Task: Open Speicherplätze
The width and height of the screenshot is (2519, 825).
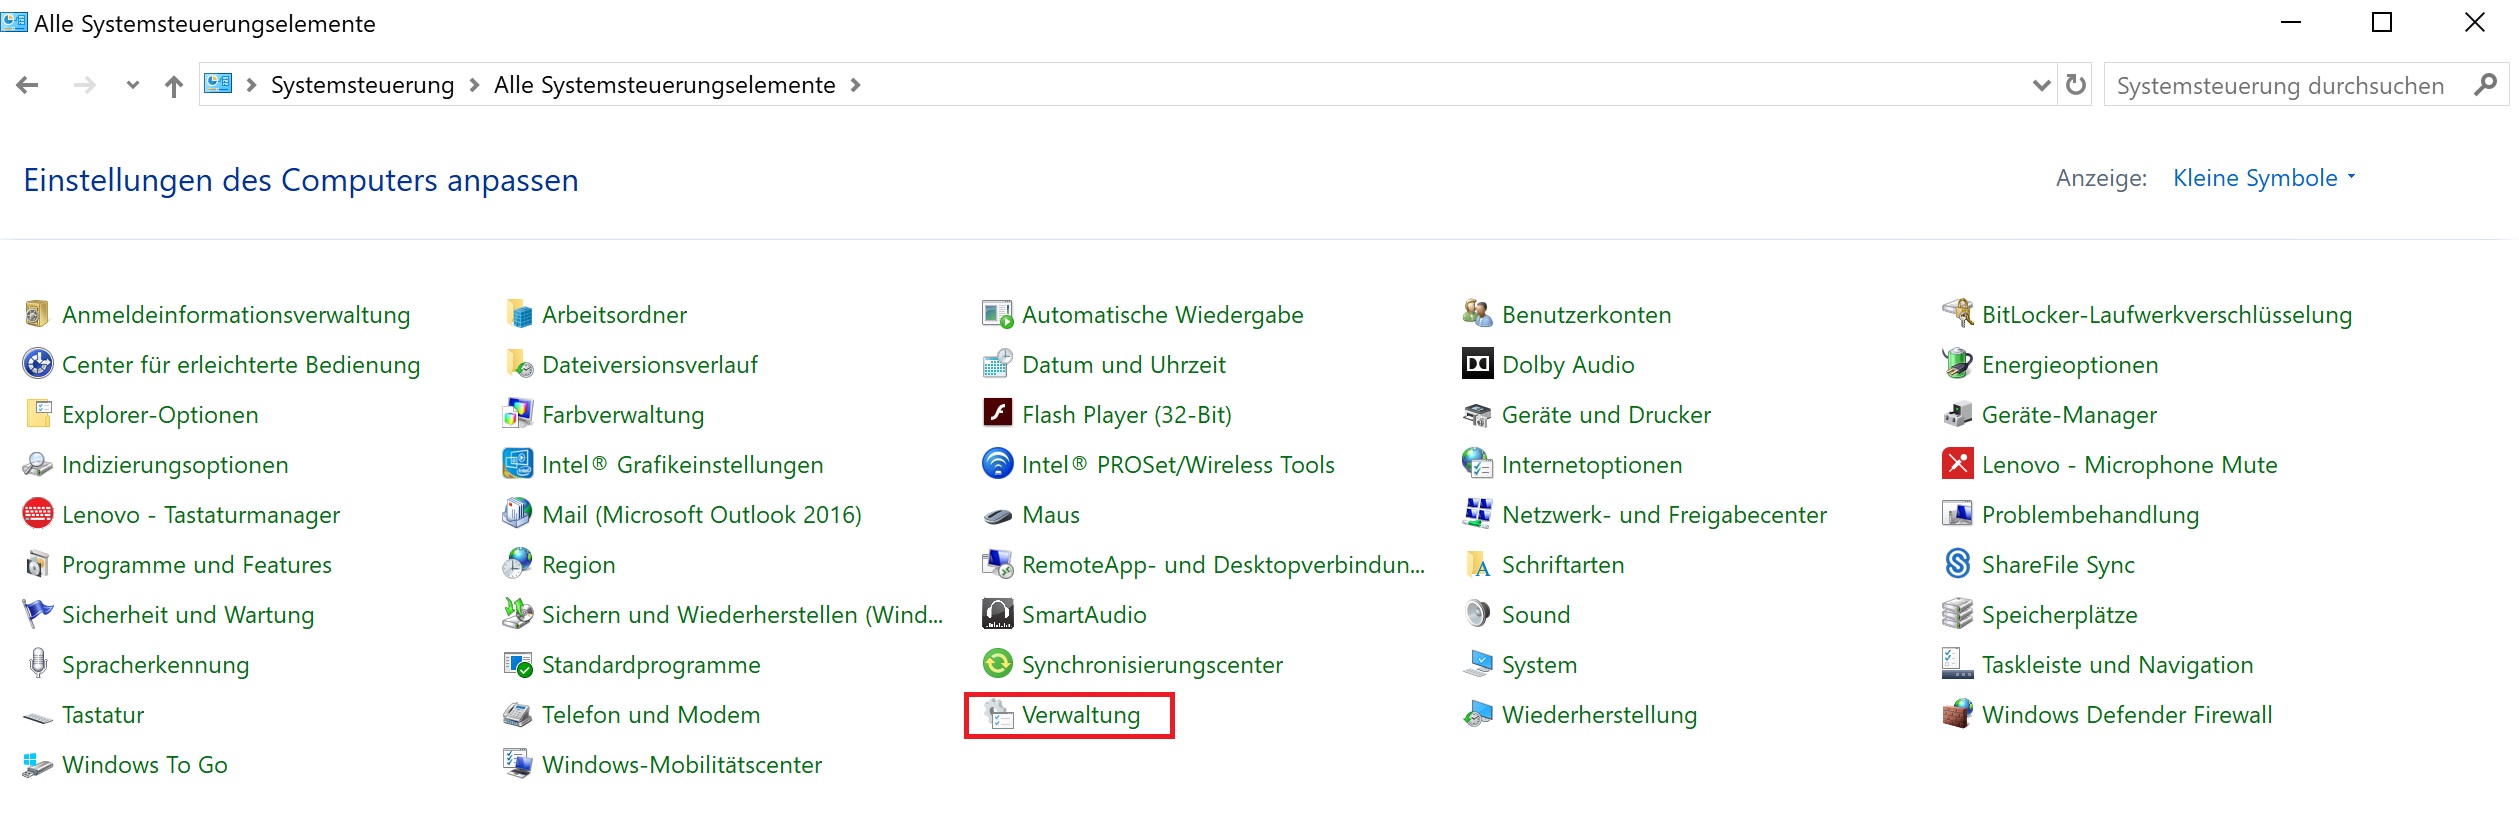Action: [x=2059, y=615]
